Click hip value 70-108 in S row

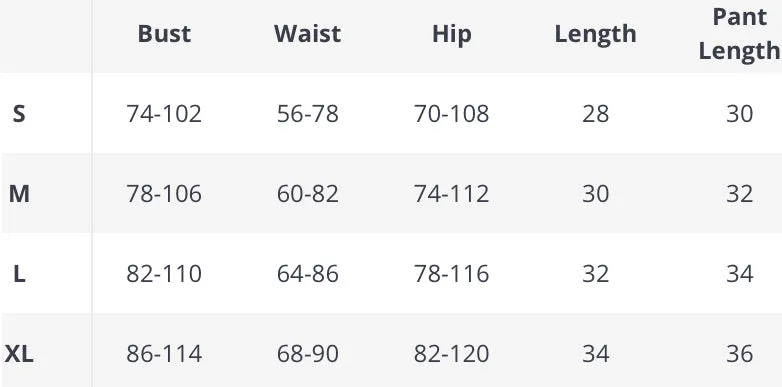click(451, 114)
